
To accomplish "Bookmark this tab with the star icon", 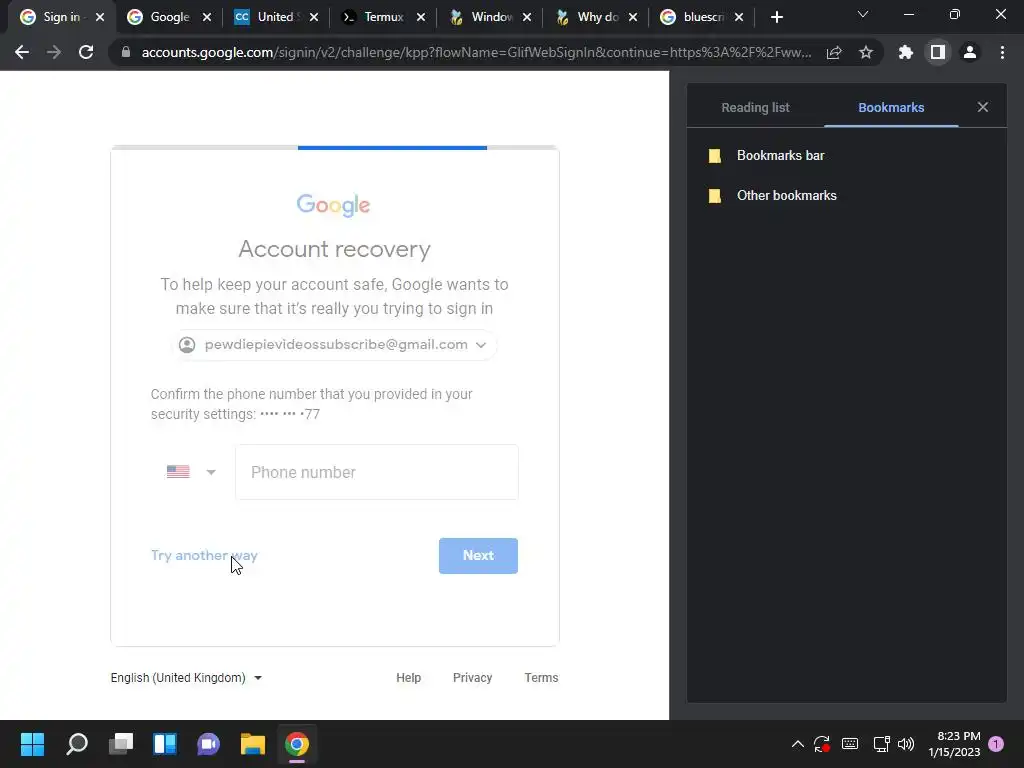I will 866,52.
